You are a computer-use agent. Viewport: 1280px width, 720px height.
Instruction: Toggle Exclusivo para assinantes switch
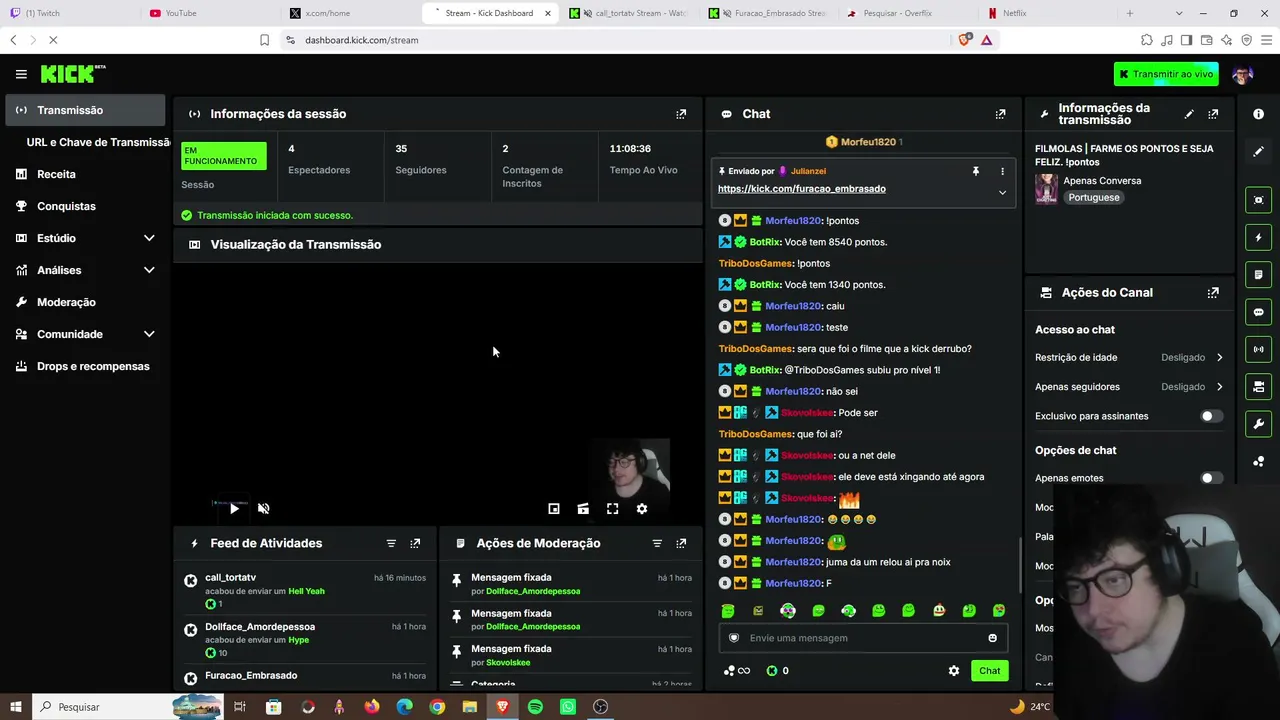click(x=1211, y=416)
